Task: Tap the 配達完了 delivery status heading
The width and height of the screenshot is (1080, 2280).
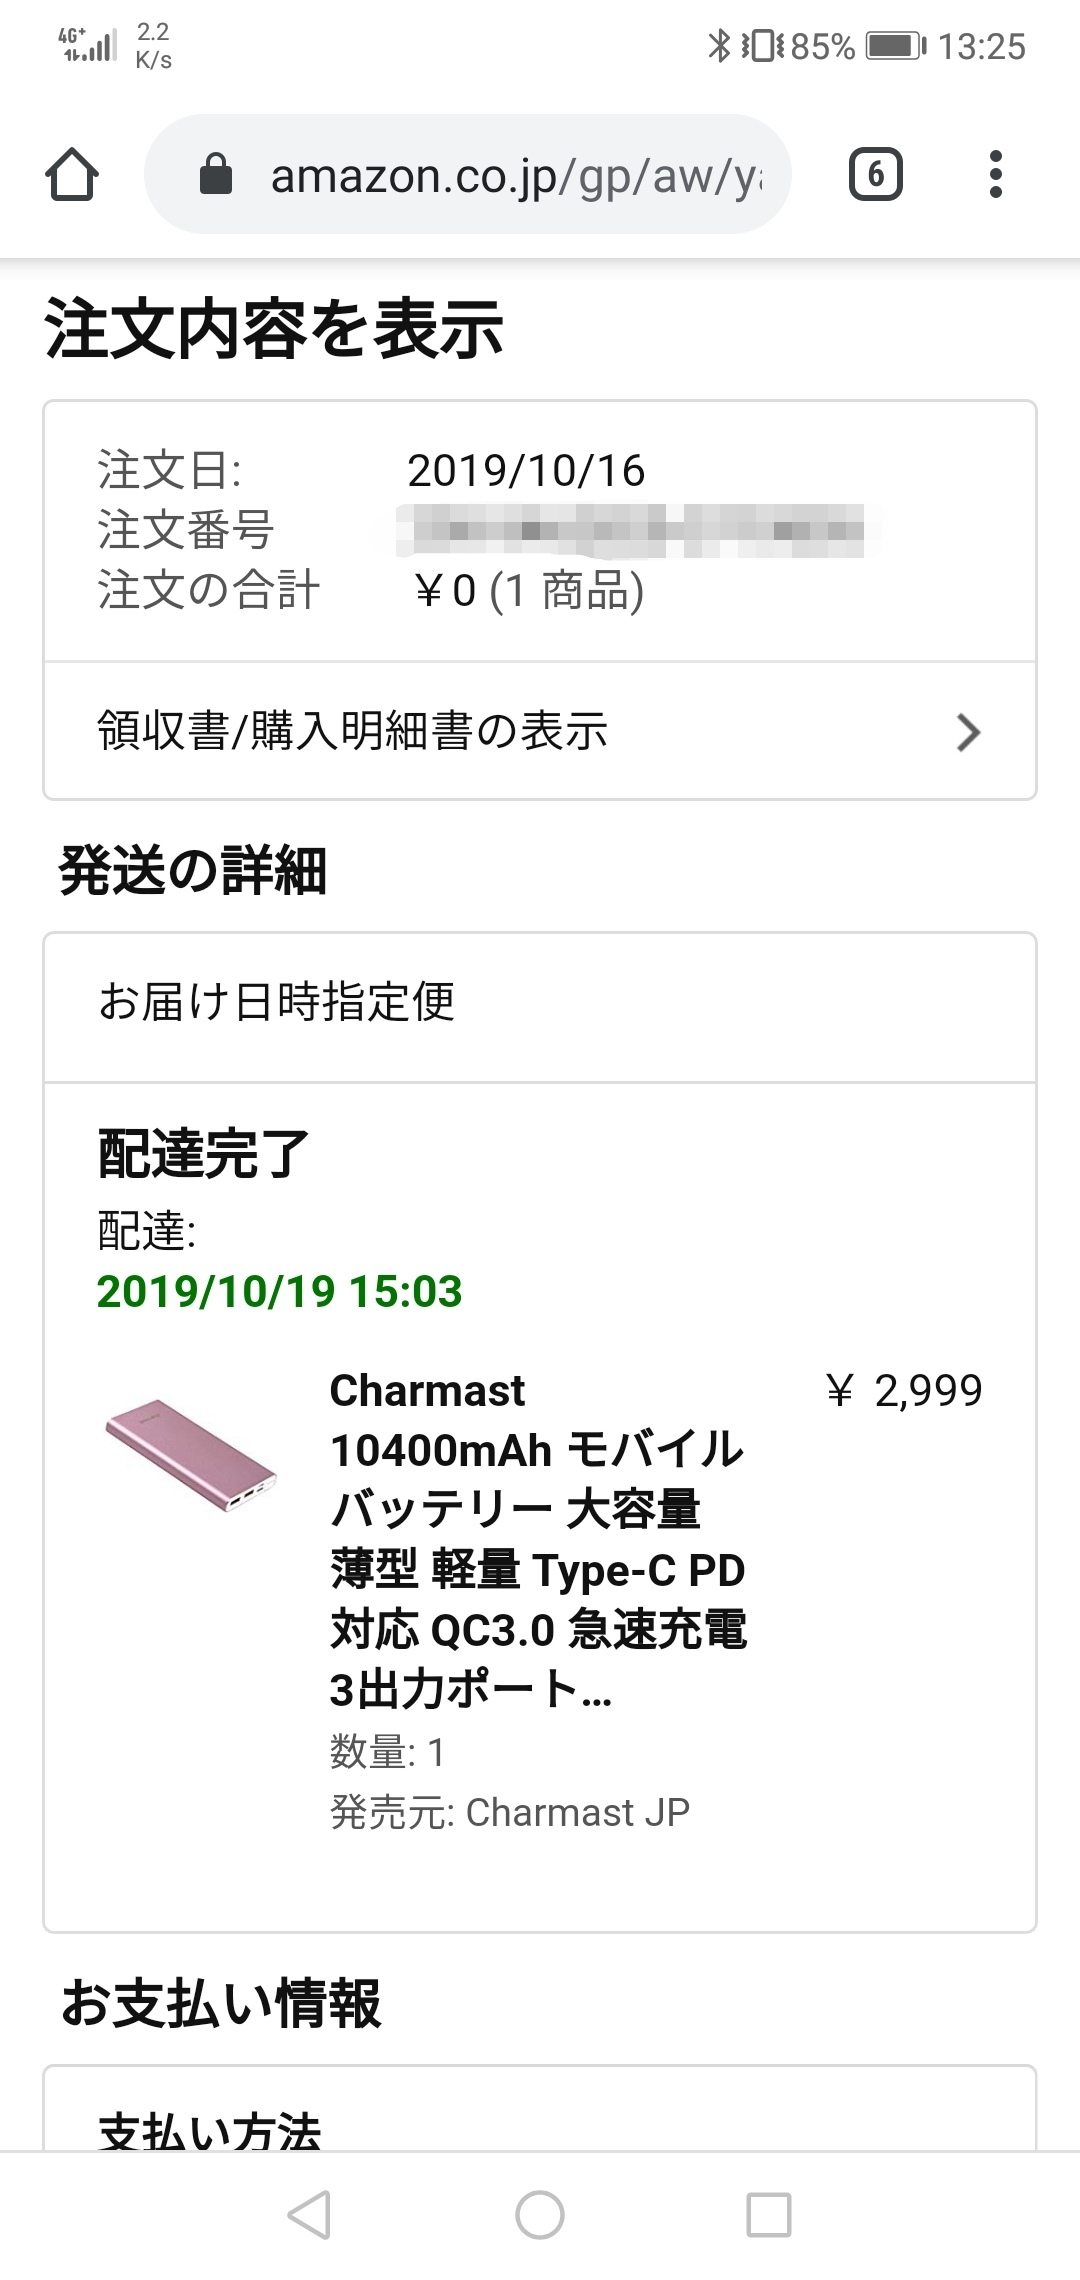Action: tap(204, 1153)
